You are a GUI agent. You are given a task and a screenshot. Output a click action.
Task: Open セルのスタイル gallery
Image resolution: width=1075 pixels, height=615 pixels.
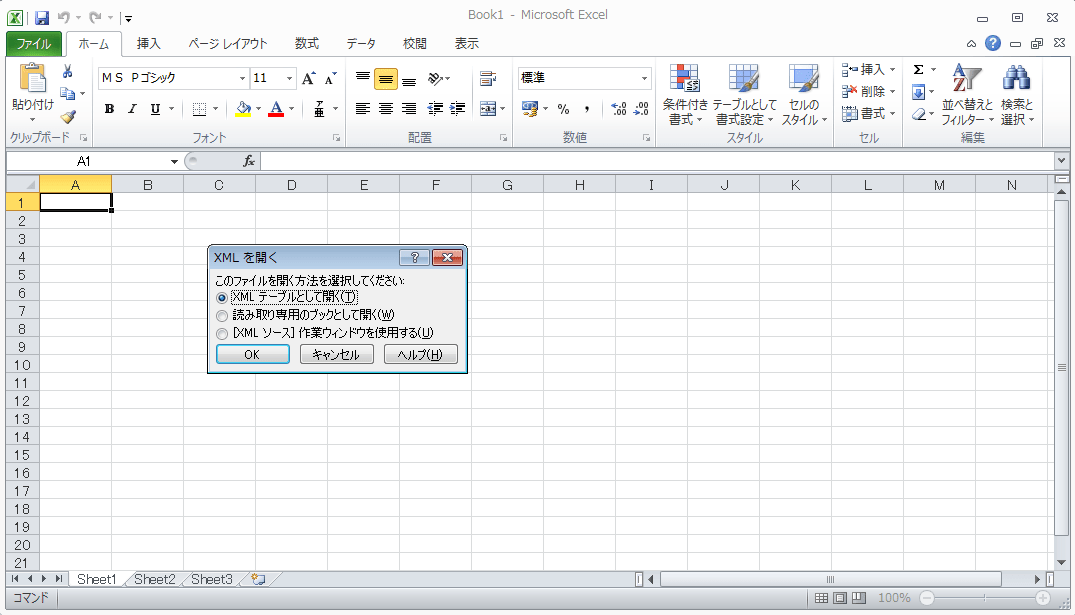(x=804, y=94)
